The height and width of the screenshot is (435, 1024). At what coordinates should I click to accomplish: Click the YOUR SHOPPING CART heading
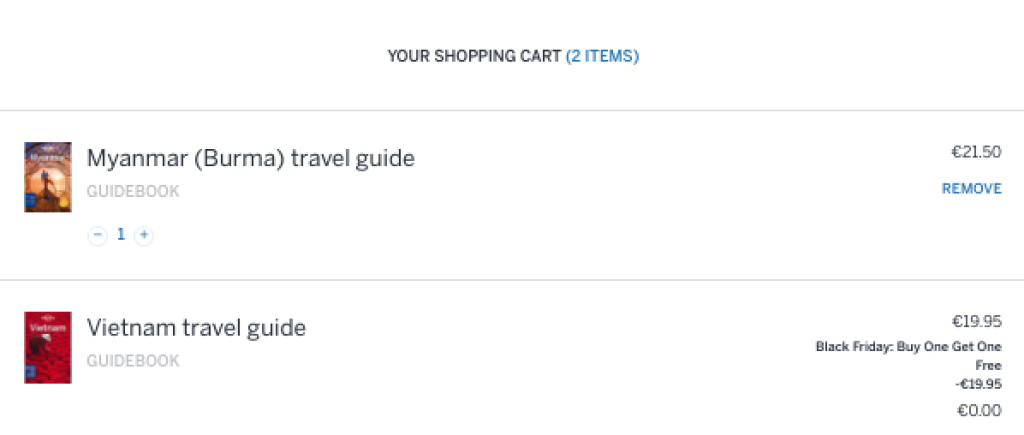pos(474,57)
